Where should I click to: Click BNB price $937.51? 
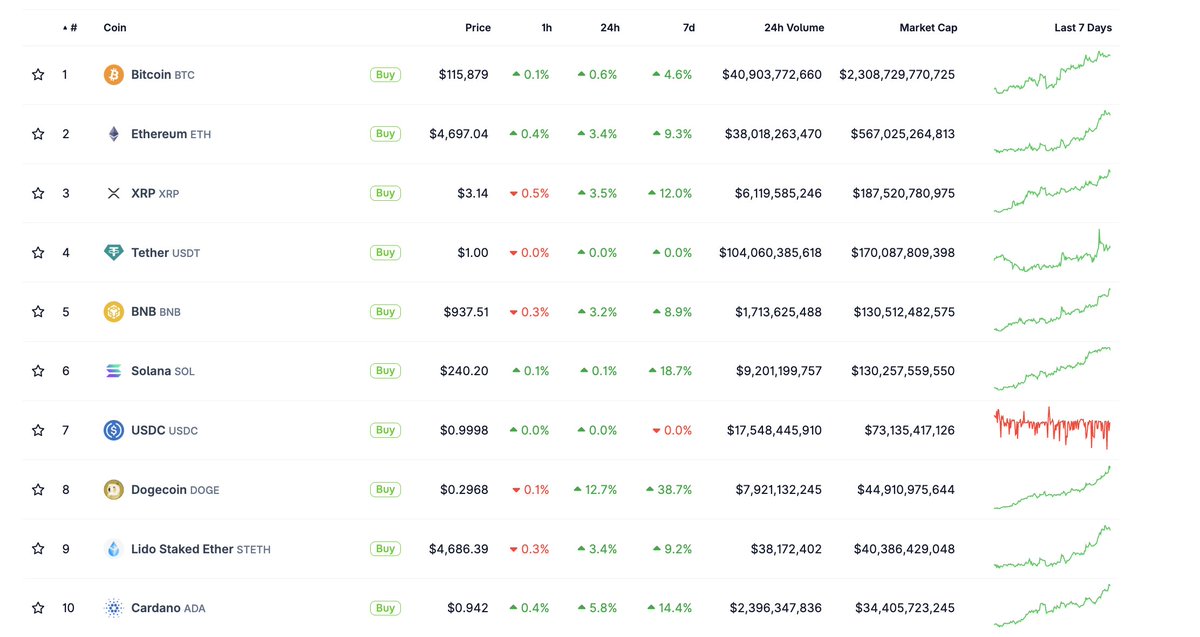coord(466,312)
